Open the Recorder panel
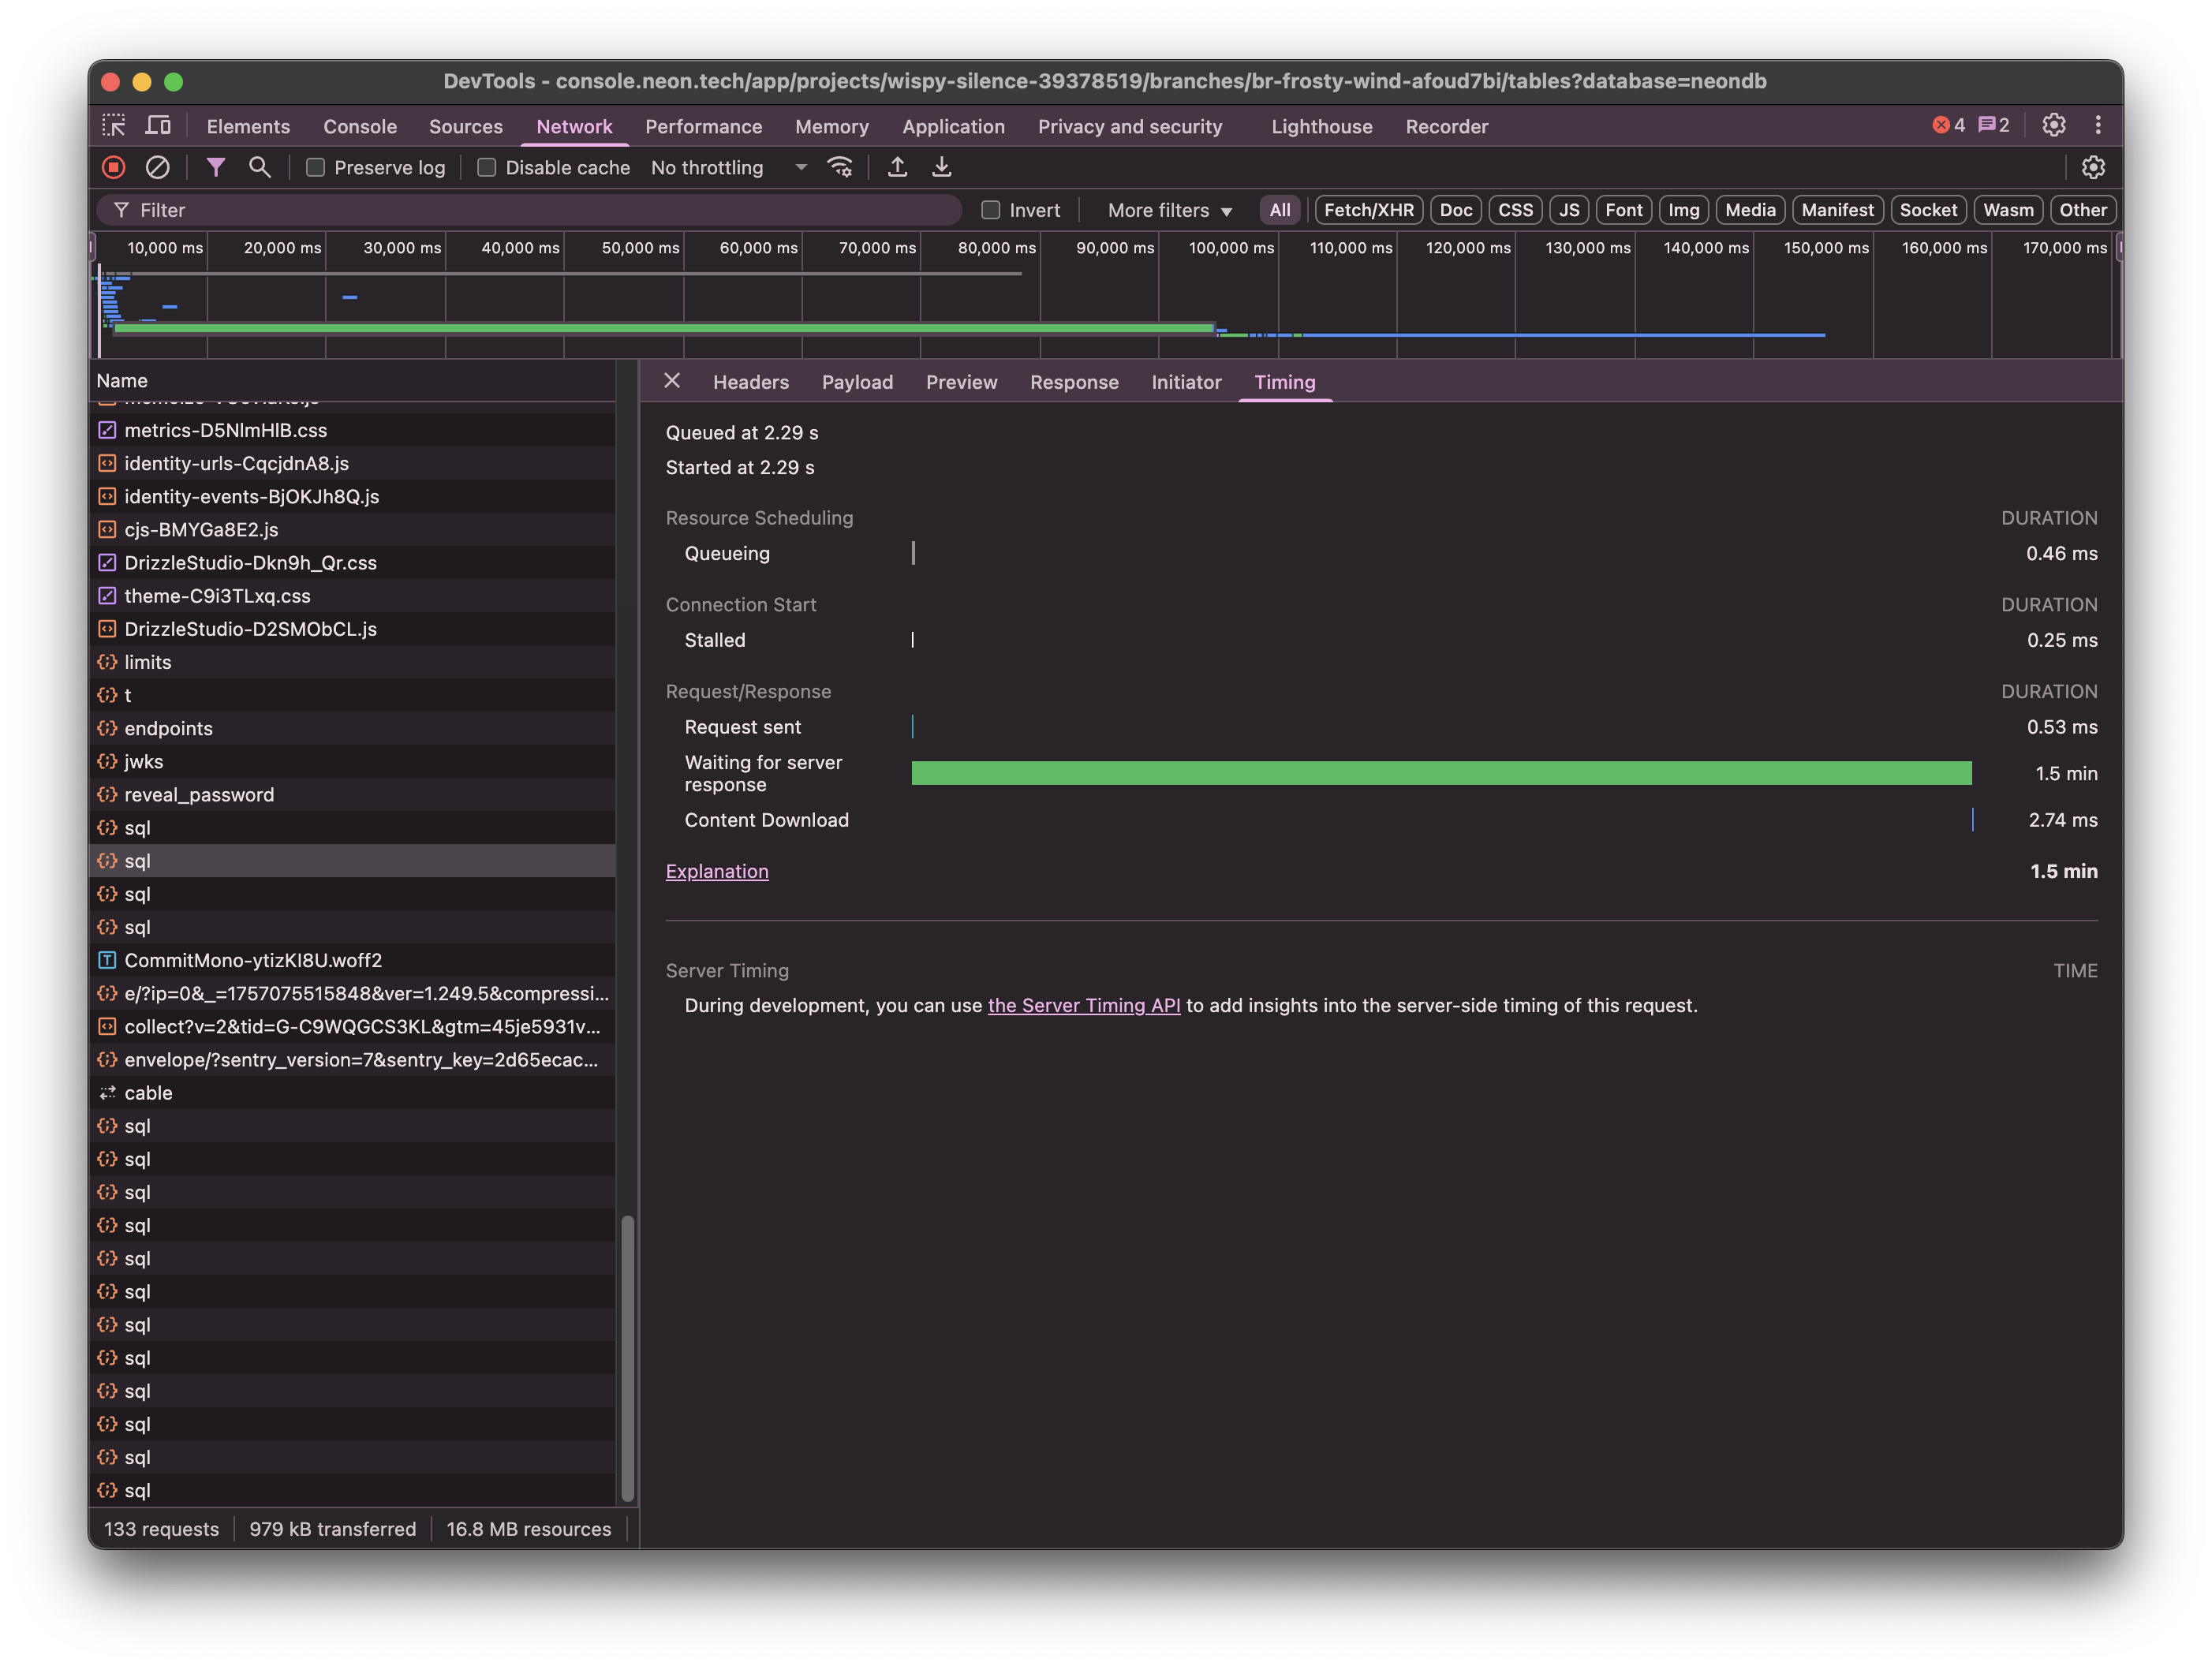The width and height of the screenshot is (2212, 1666). pos(1446,126)
